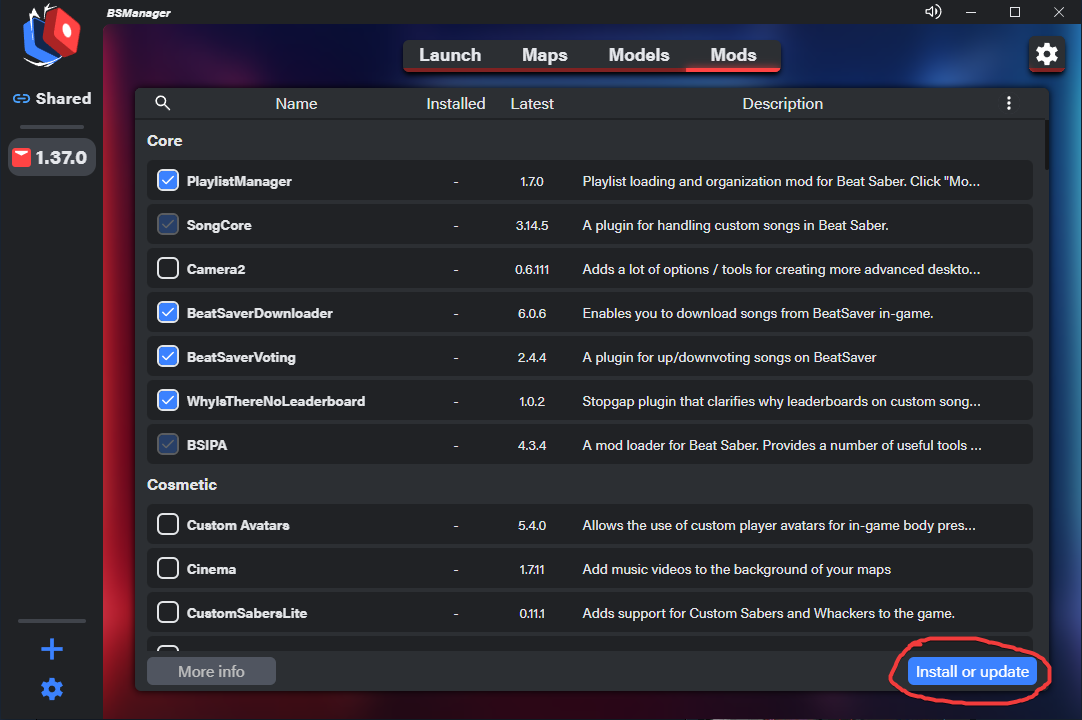The height and width of the screenshot is (720, 1082).
Task: Click the mods list scrollbar
Action: pos(1046,145)
